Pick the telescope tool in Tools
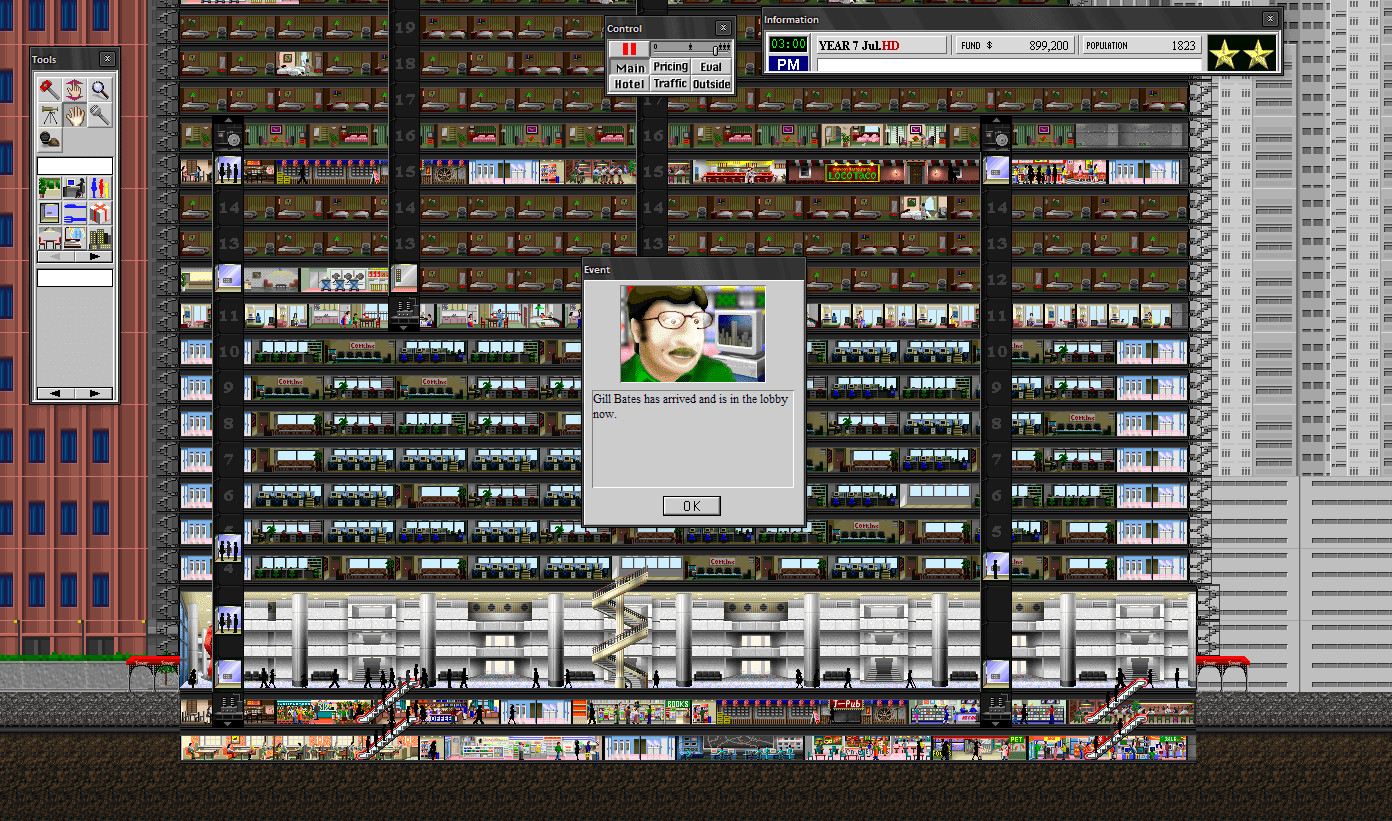This screenshot has width=1392, height=821. [50, 115]
